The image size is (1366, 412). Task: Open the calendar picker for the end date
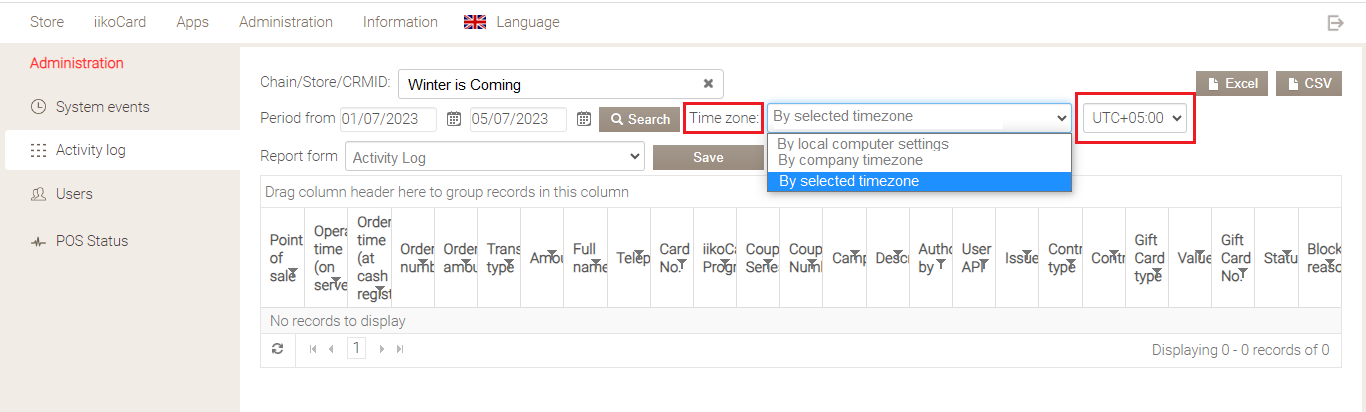point(584,119)
